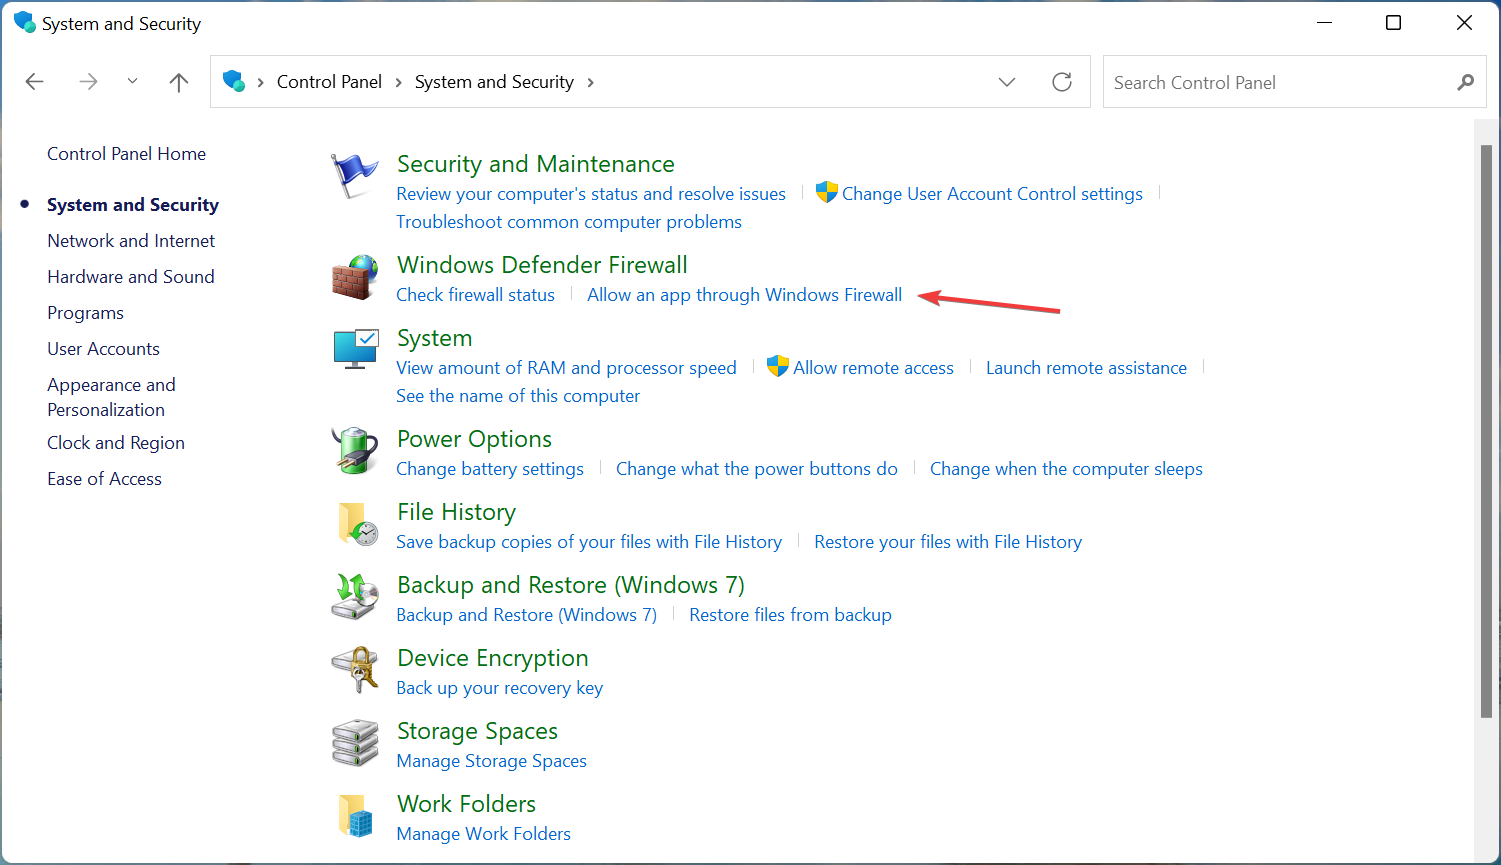Viewport: 1501px width, 865px height.
Task: Open Network and Internet category
Action: tap(131, 240)
